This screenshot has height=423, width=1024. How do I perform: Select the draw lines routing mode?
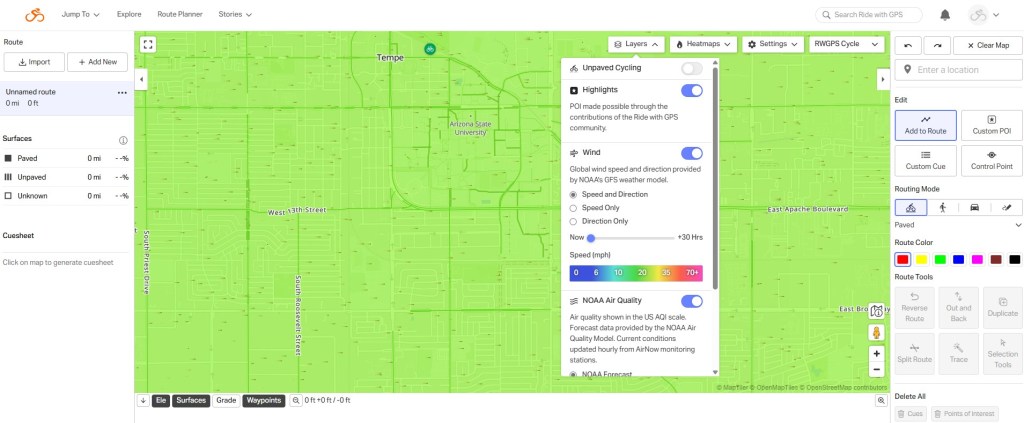(1006, 208)
